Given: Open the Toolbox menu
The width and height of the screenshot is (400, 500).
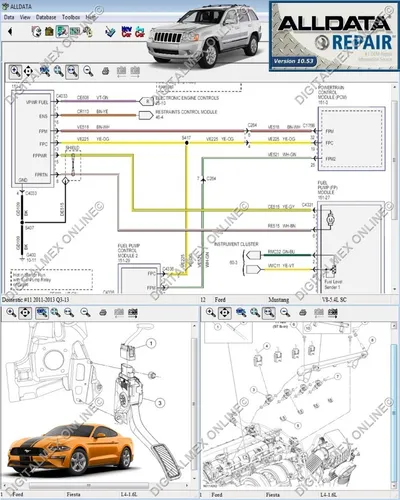Looking at the screenshot, I should coord(71,17).
